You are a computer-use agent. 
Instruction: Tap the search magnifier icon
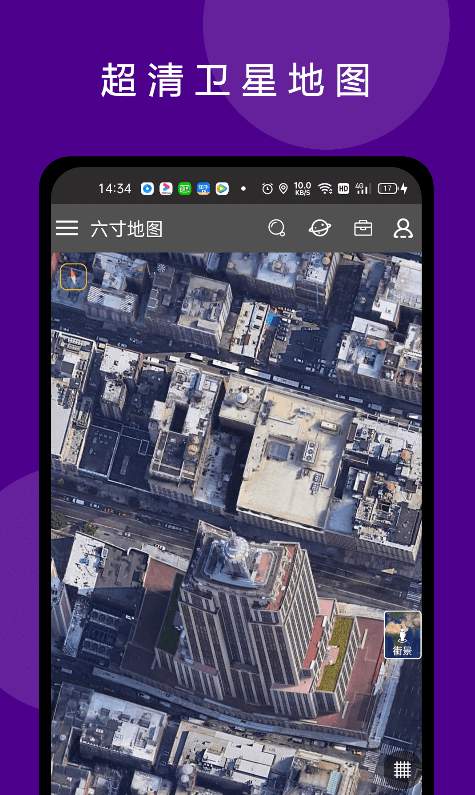tap(277, 228)
